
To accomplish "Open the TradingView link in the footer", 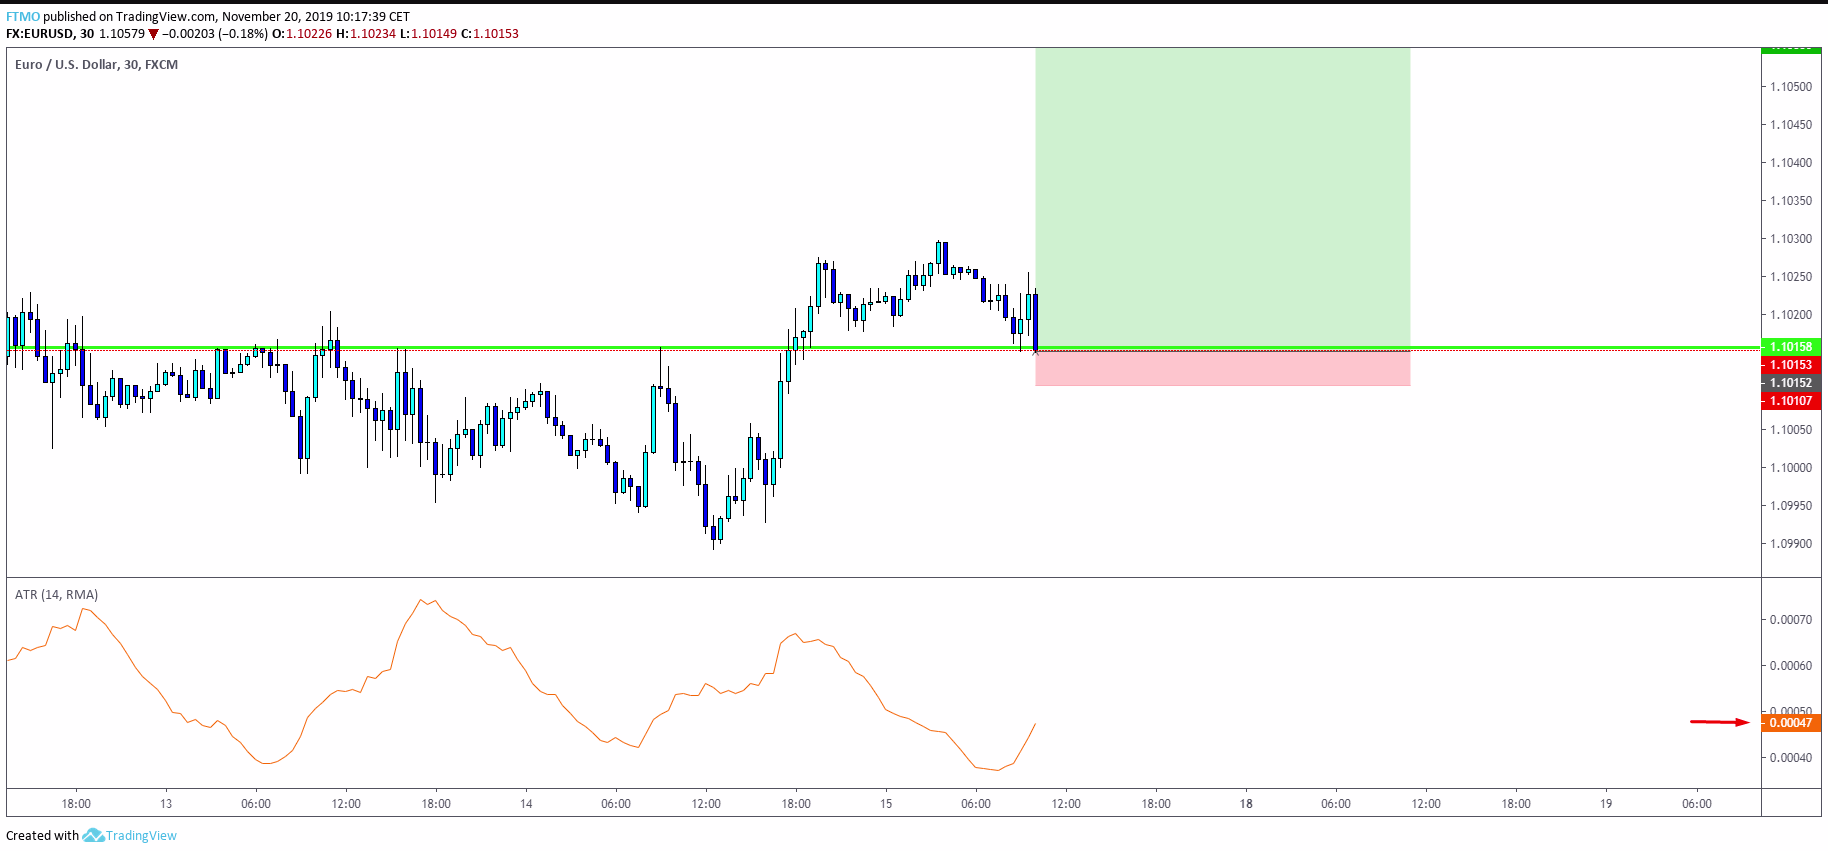I will (x=141, y=835).
